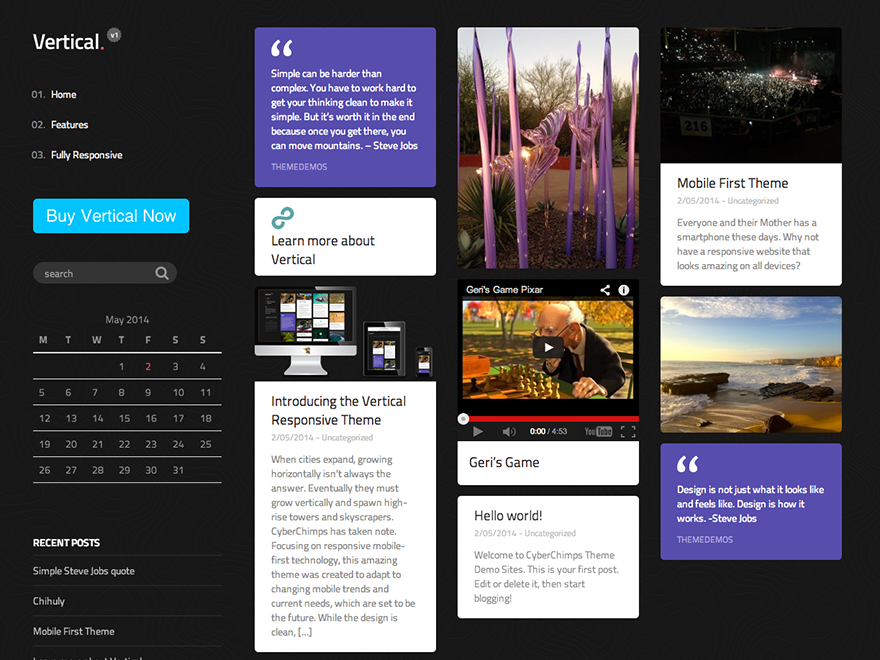The height and width of the screenshot is (660, 880).
Task: Click the small play control in player bar
Action: (x=478, y=431)
